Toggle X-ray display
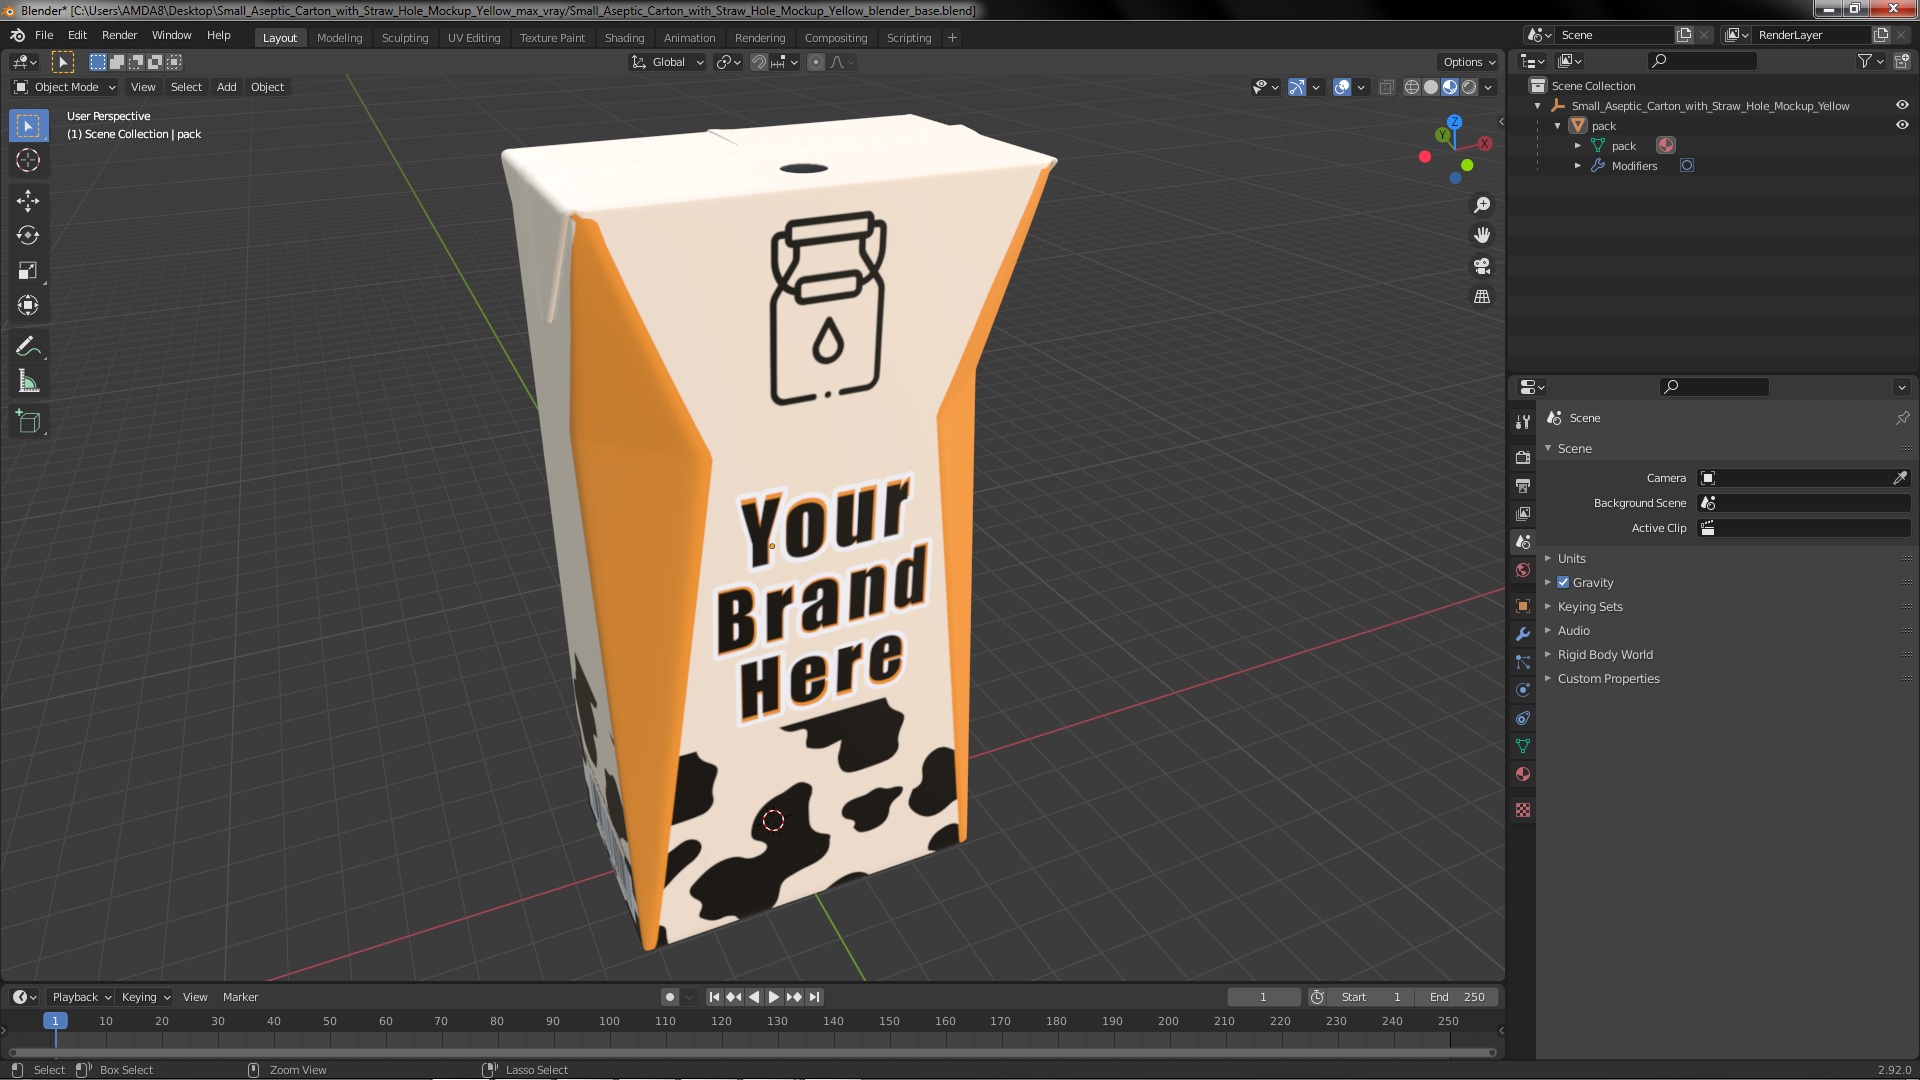 click(x=1386, y=87)
